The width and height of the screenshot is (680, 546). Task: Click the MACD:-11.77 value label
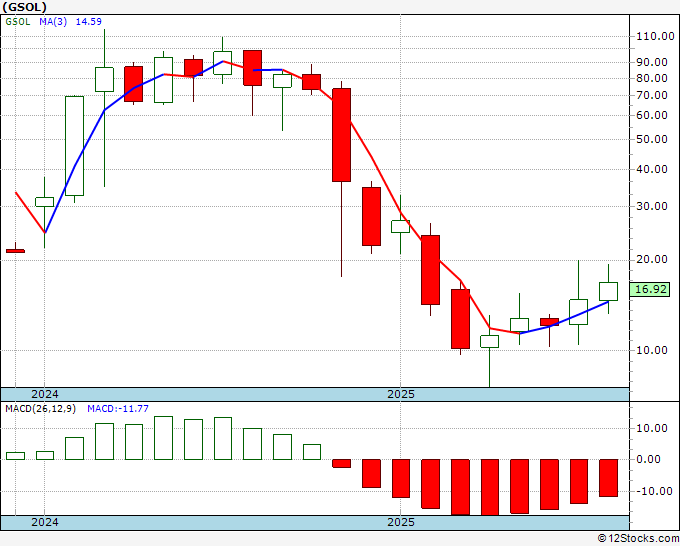pyautogui.click(x=118, y=409)
